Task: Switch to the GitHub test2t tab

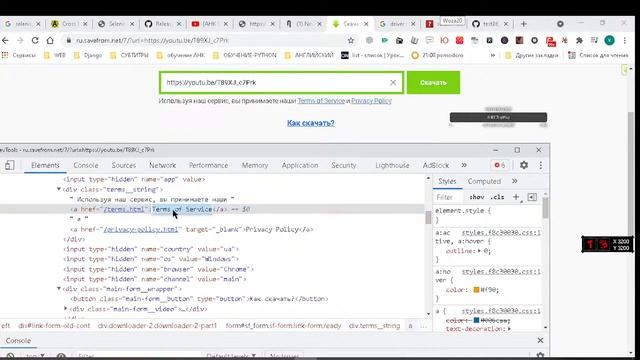Action: [x=491, y=24]
